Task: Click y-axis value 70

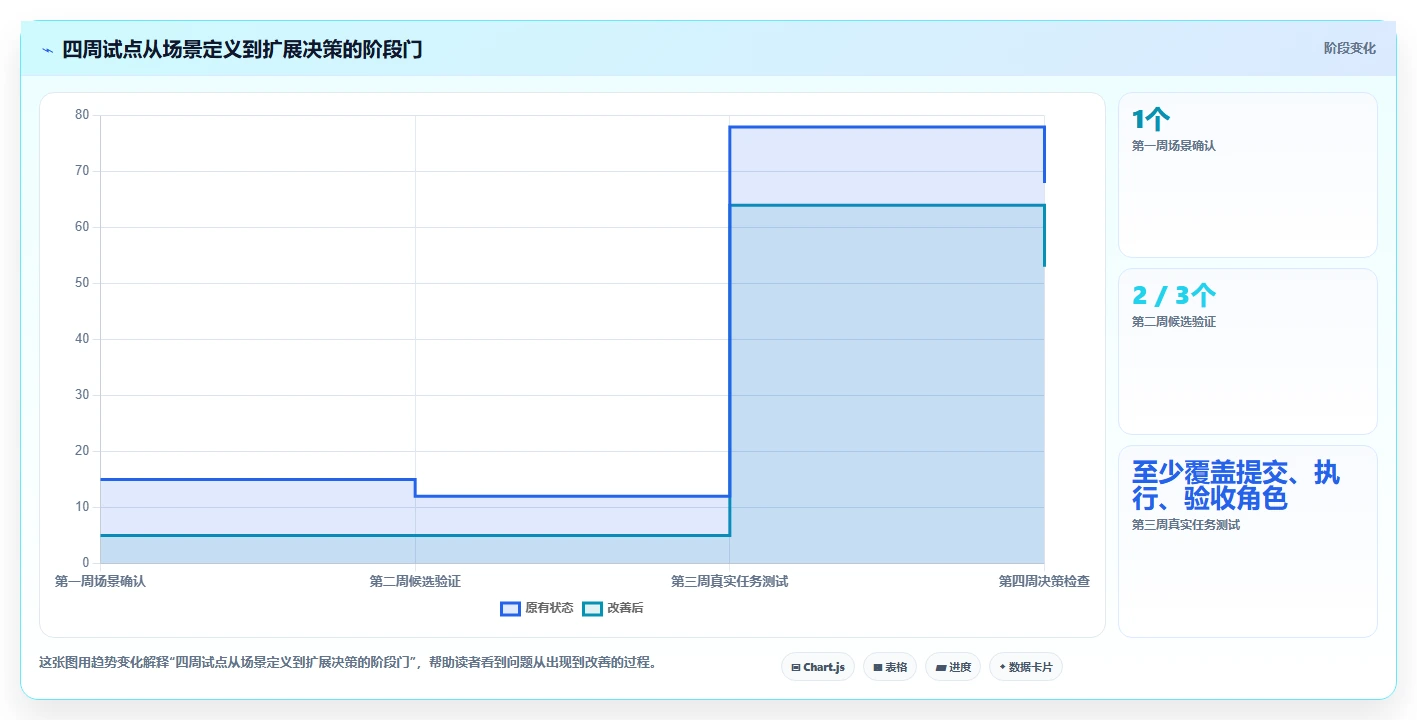Action: (x=82, y=171)
